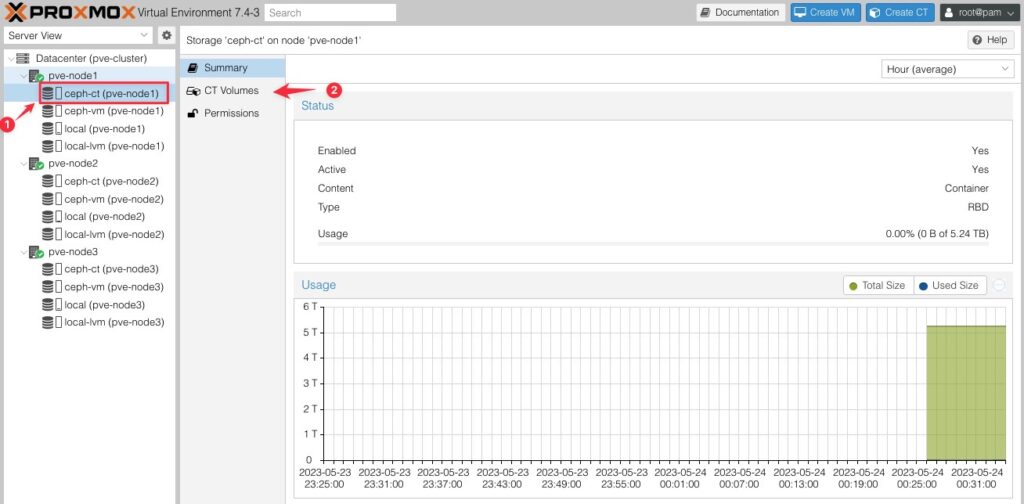Click the Create CT button
Viewport: 1024px width, 504px height.
[x=901, y=12]
